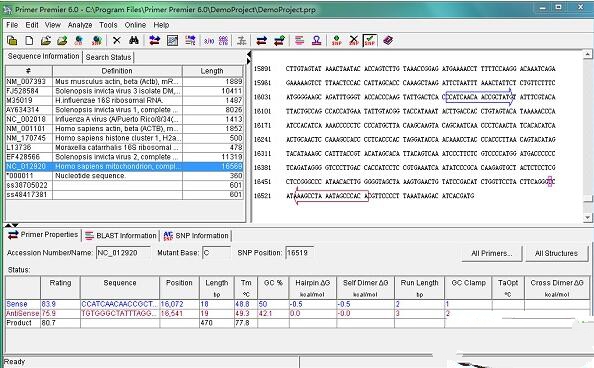Image resolution: width=594 pixels, height=368 pixels.
Task: Select the *000011 Nucleotide sequence row
Action: coord(124,176)
